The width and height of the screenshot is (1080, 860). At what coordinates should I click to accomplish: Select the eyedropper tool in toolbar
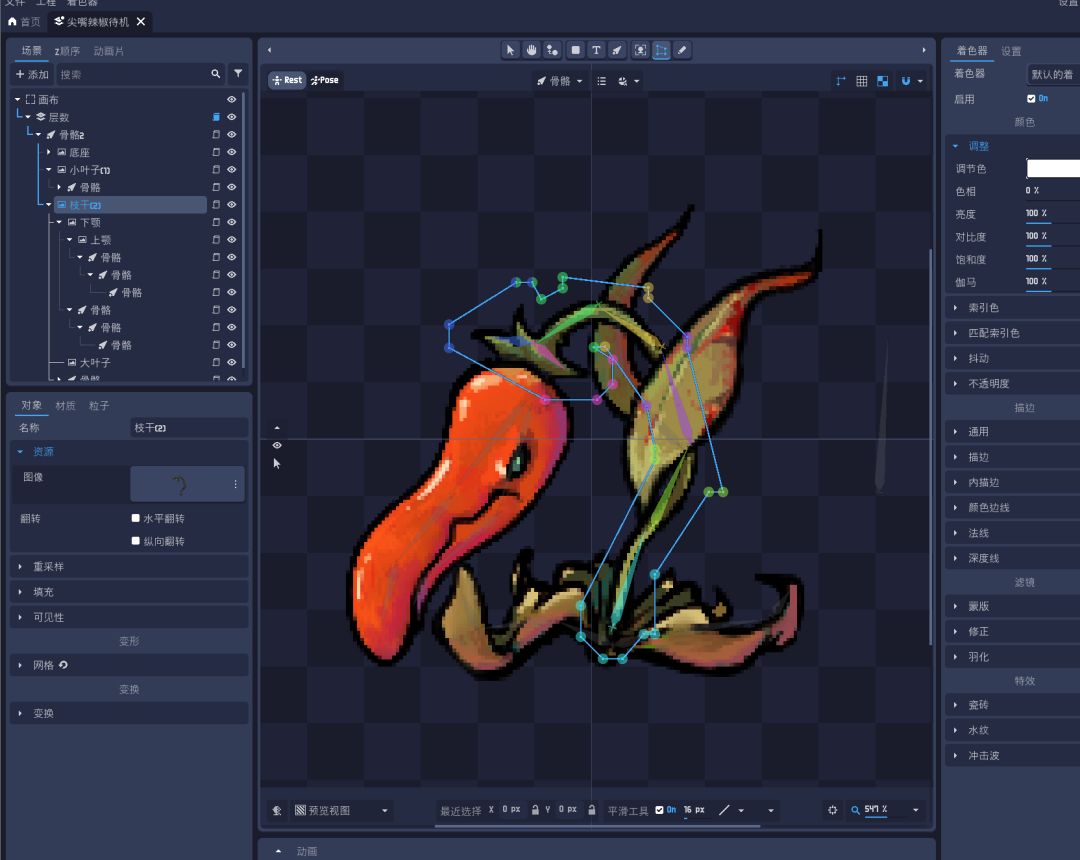[682, 50]
